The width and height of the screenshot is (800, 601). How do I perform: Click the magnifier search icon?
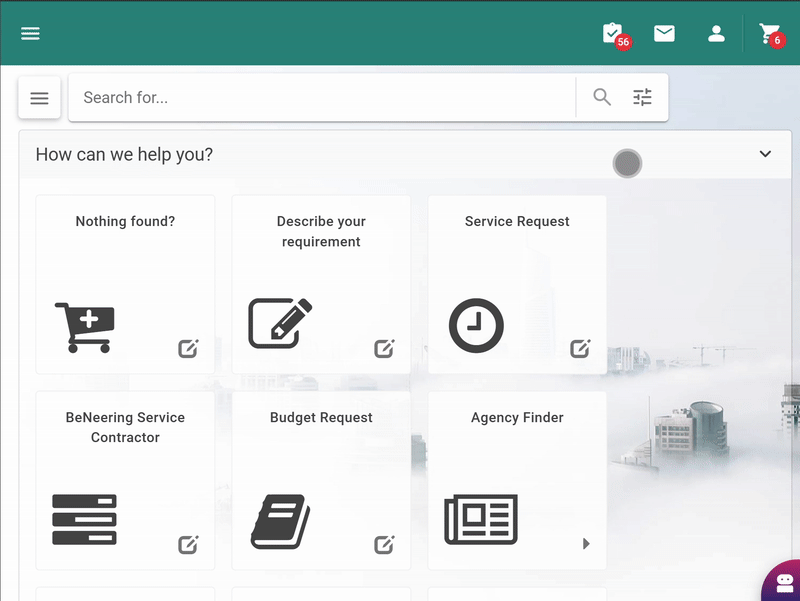(602, 97)
